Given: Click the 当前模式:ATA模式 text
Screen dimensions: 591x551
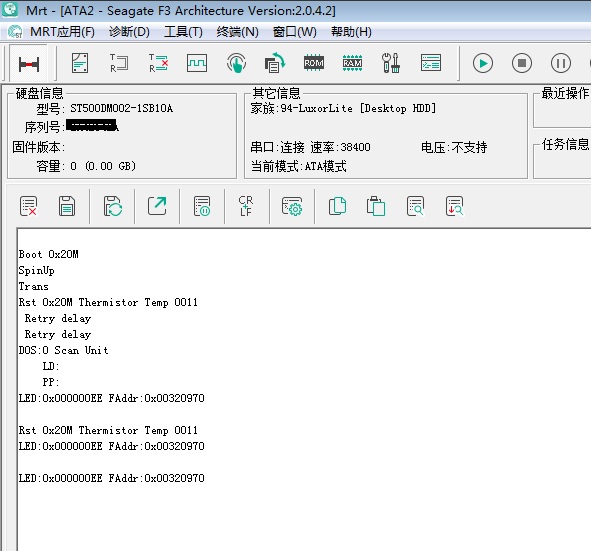Looking at the screenshot, I should (299, 166).
